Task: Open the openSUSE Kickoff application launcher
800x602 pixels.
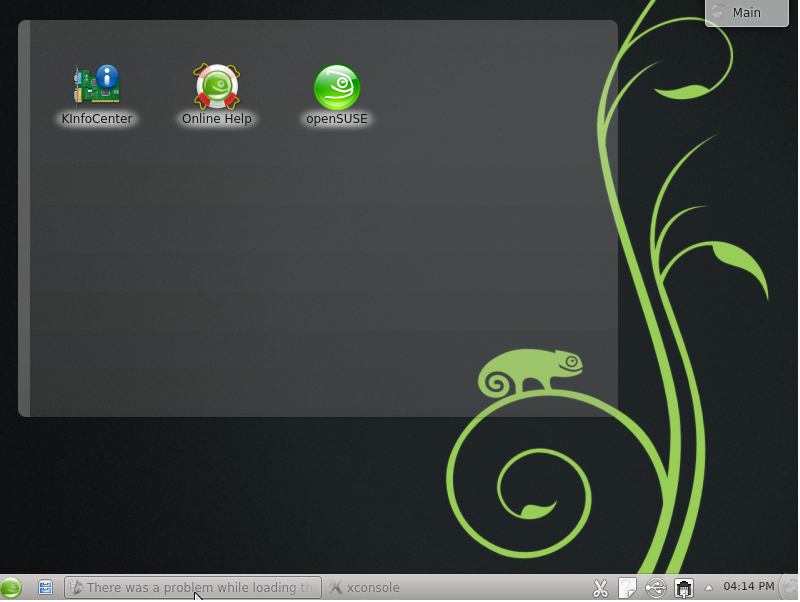Action: coord(11,588)
